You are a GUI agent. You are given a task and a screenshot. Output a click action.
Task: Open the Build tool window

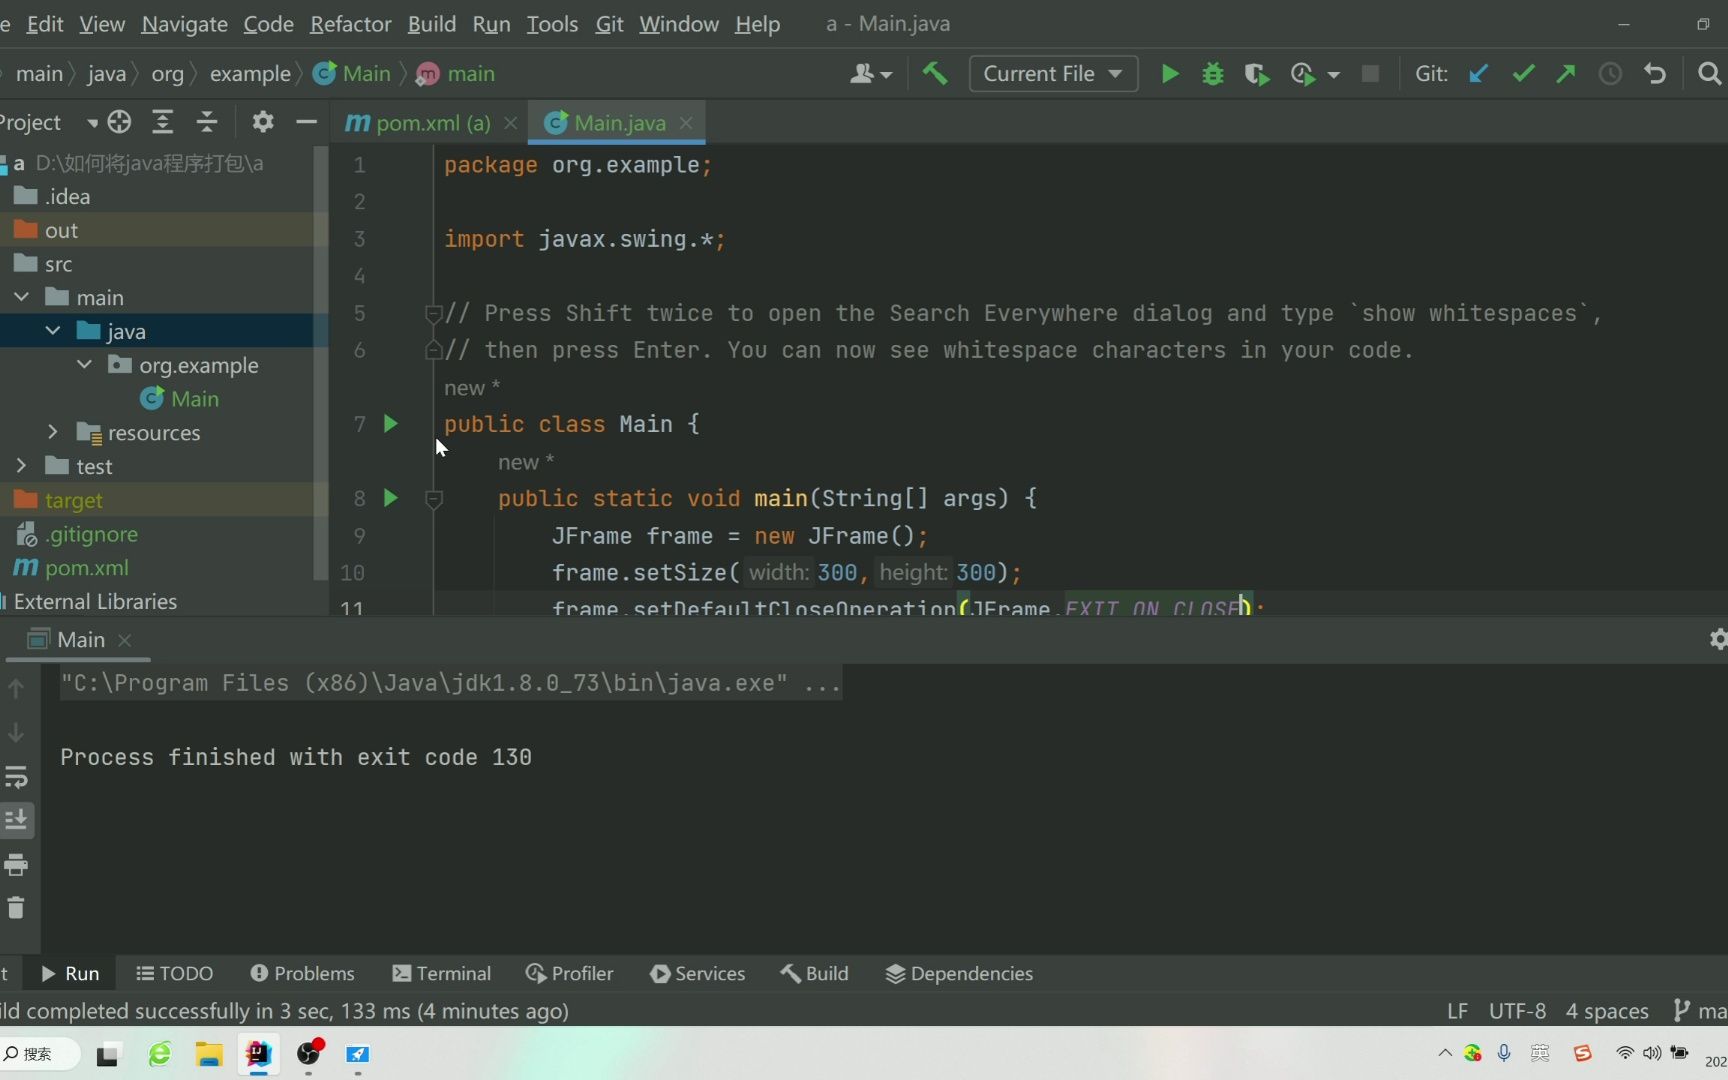click(814, 973)
